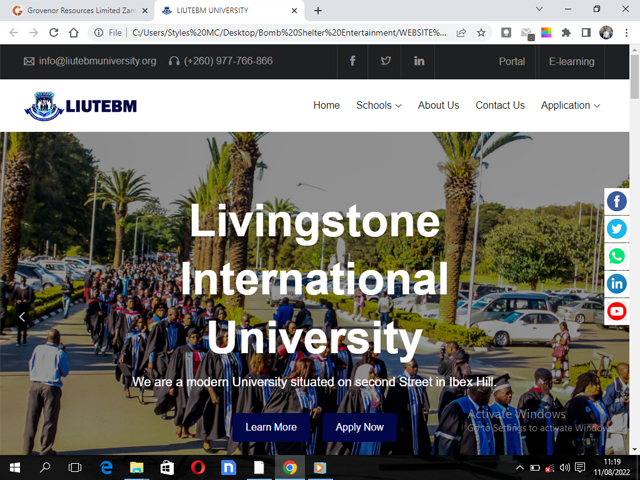This screenshot has width=640, height=480.
Task: Reload the browser page
Action: coord(53,33)
